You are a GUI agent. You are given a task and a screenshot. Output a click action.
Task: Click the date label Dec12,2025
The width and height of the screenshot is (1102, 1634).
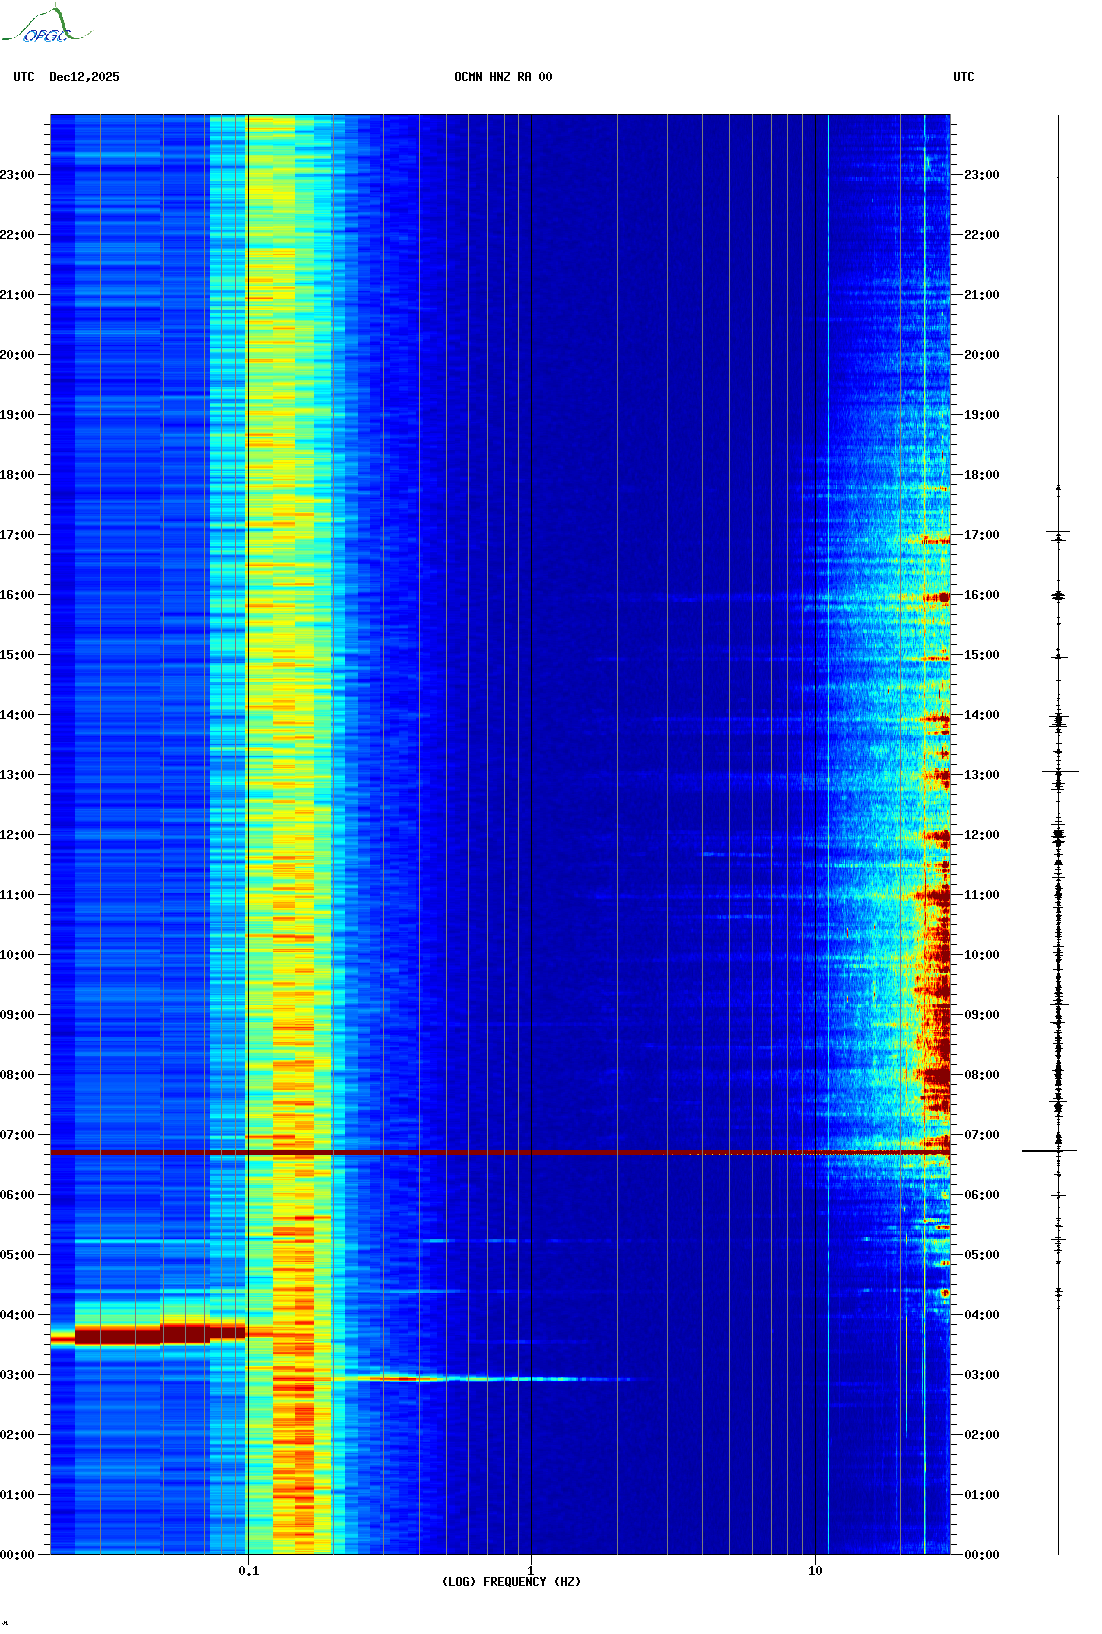pos(84,77)
